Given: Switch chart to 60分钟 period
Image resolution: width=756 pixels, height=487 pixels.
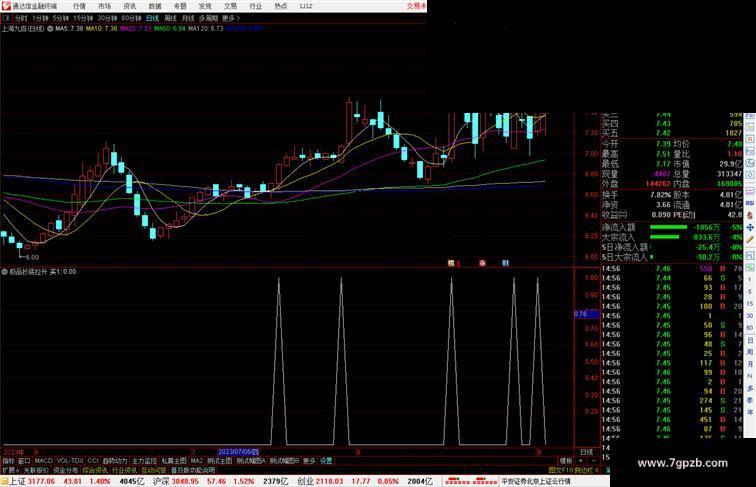Looking at the screenshot, I should point(131,18).
